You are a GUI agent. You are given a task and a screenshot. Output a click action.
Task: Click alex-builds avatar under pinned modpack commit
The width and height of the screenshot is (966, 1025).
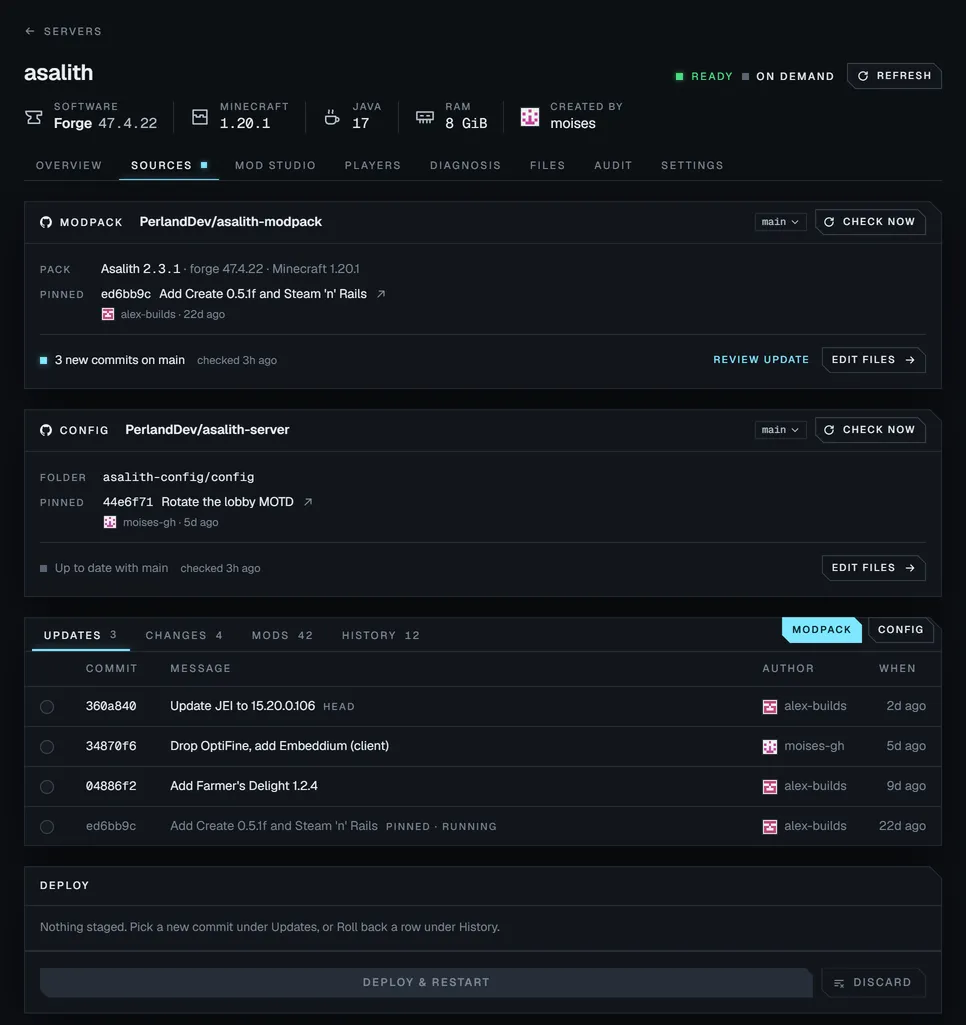[x=108, y=314]
